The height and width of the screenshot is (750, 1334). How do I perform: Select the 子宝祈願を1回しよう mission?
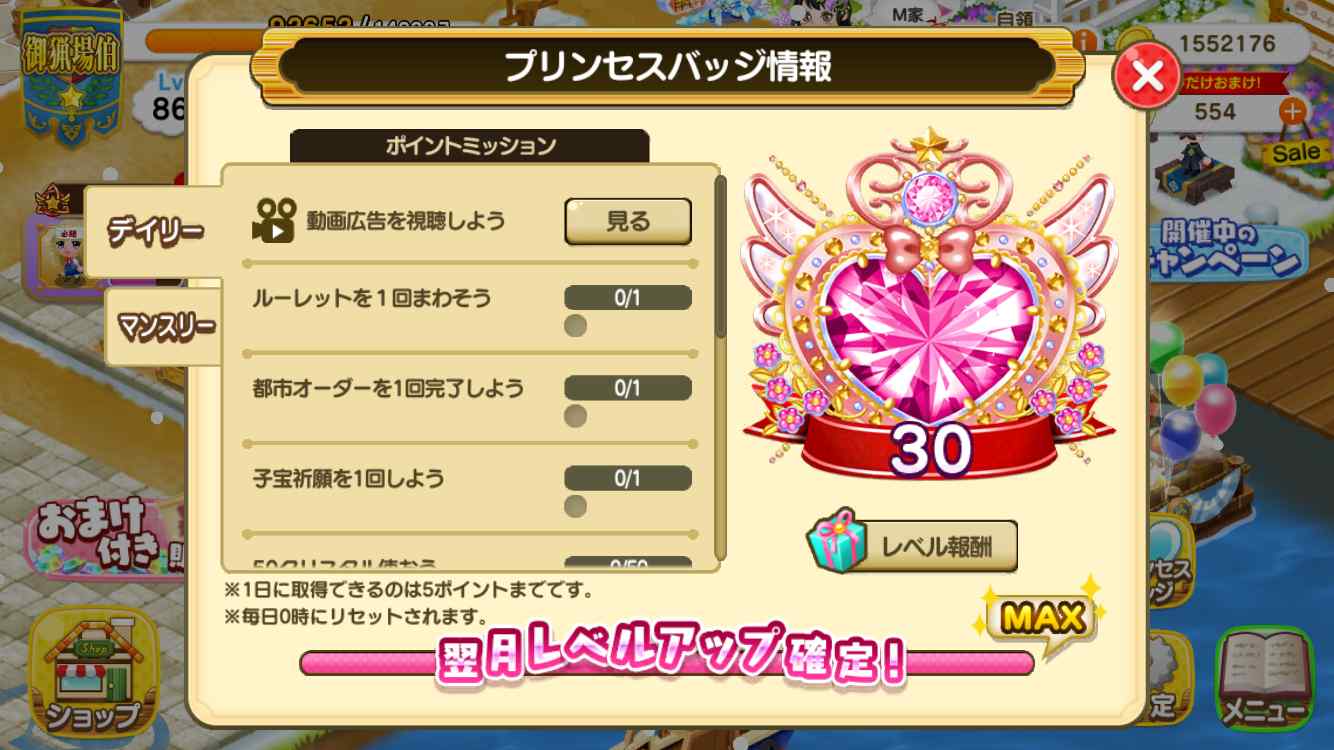coord(471,491)
